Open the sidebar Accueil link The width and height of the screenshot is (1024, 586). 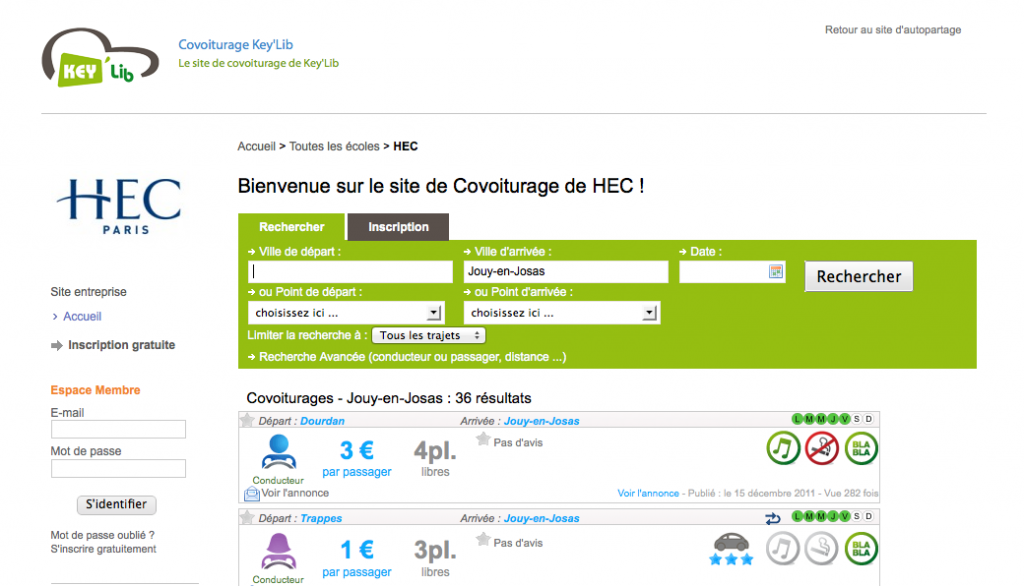82,316
